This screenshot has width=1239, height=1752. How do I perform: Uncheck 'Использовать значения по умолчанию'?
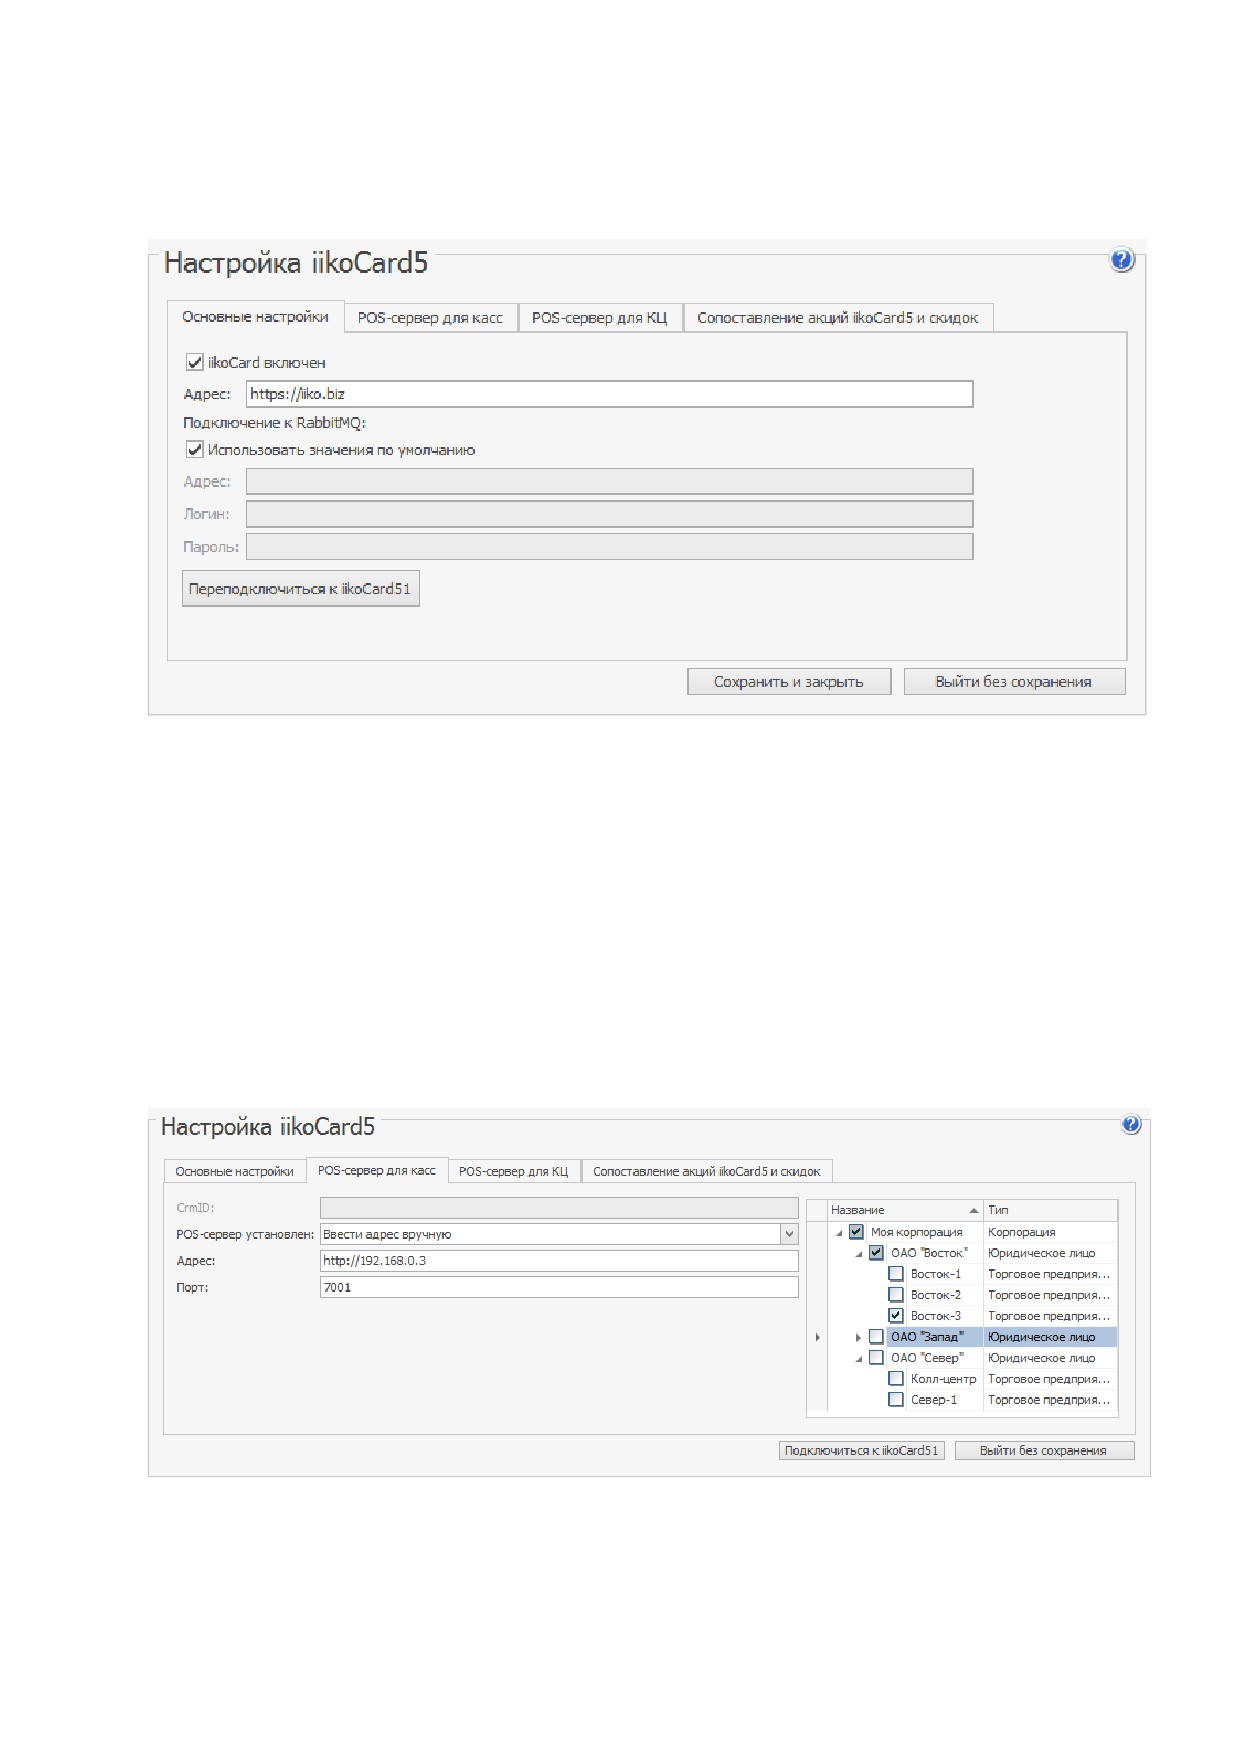195,450
